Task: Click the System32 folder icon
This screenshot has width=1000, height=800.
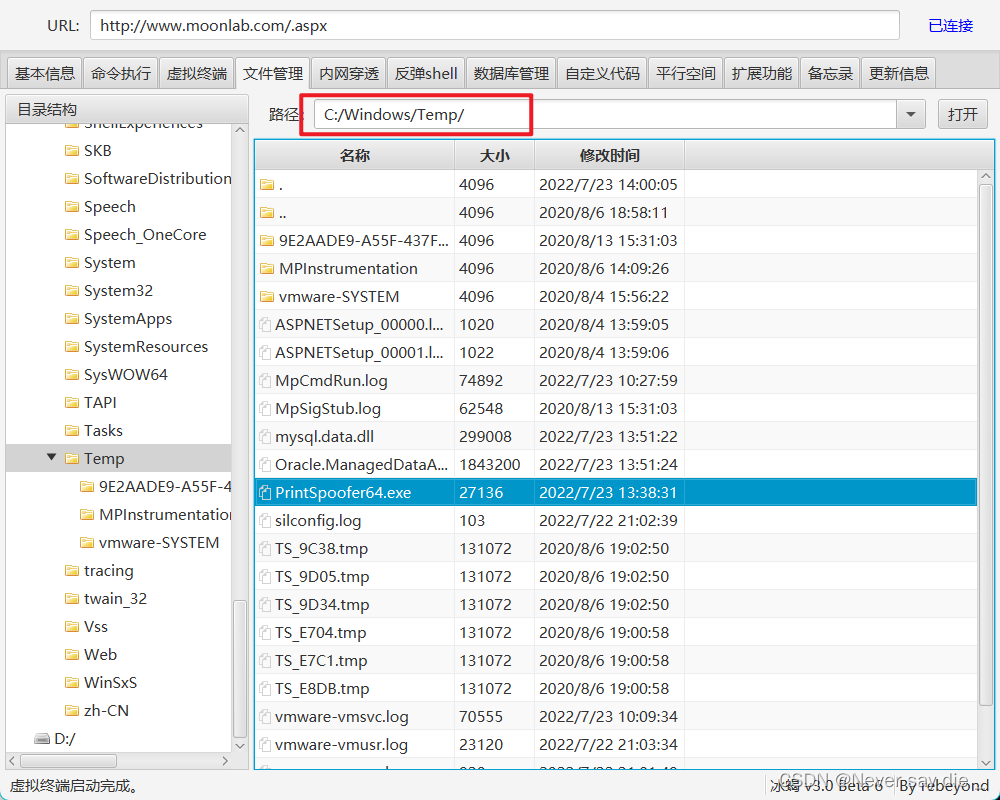Action: point(72,291)
